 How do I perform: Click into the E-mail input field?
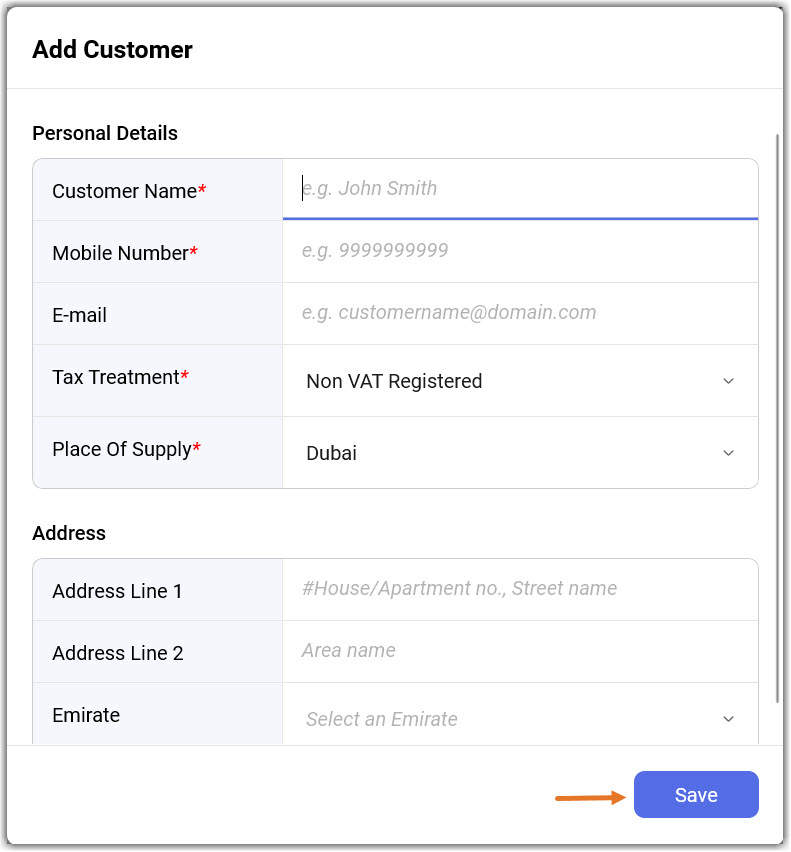[x=520, y=313]
